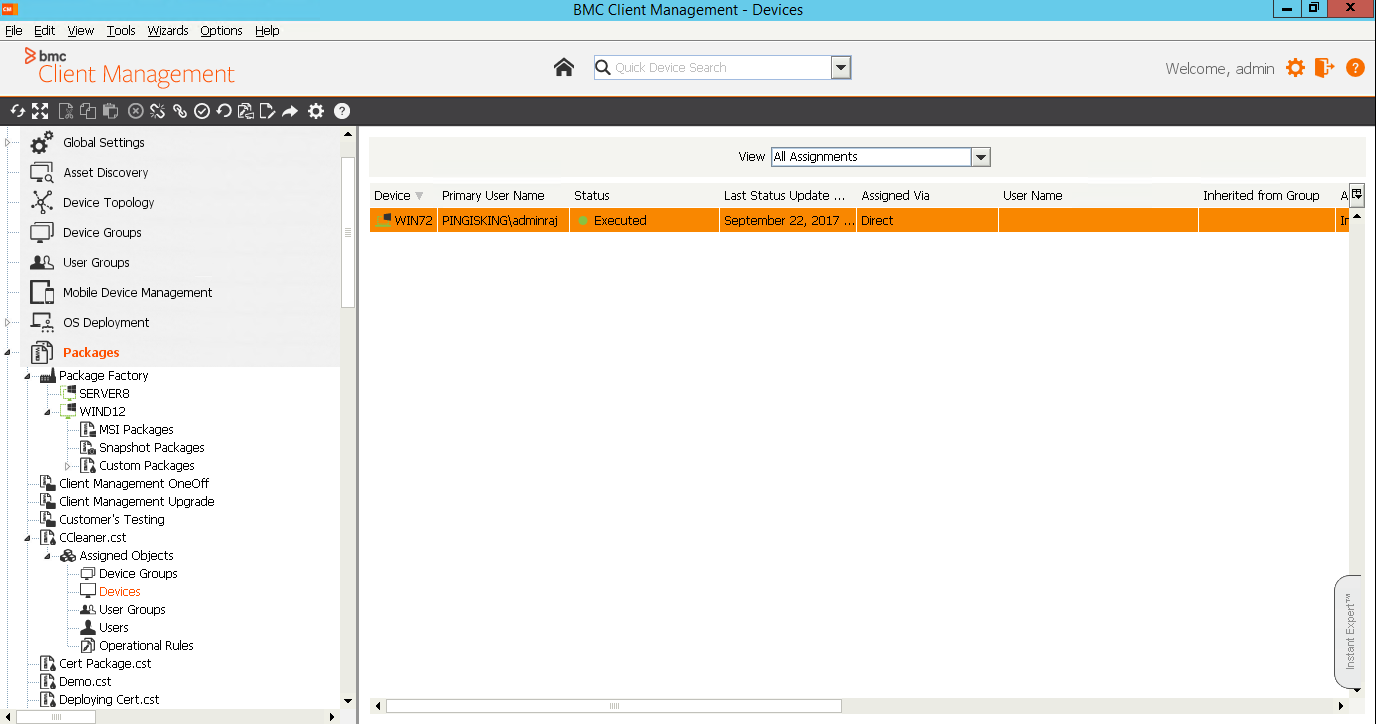Expand the OS Deployment tree node
Screen dimensions: 1376x724
point(8,323)
